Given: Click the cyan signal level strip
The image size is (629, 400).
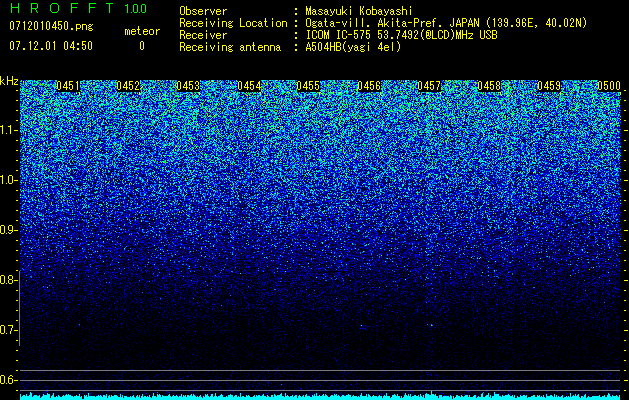Looking at the screenshot, I should click(x=320, y=396).
